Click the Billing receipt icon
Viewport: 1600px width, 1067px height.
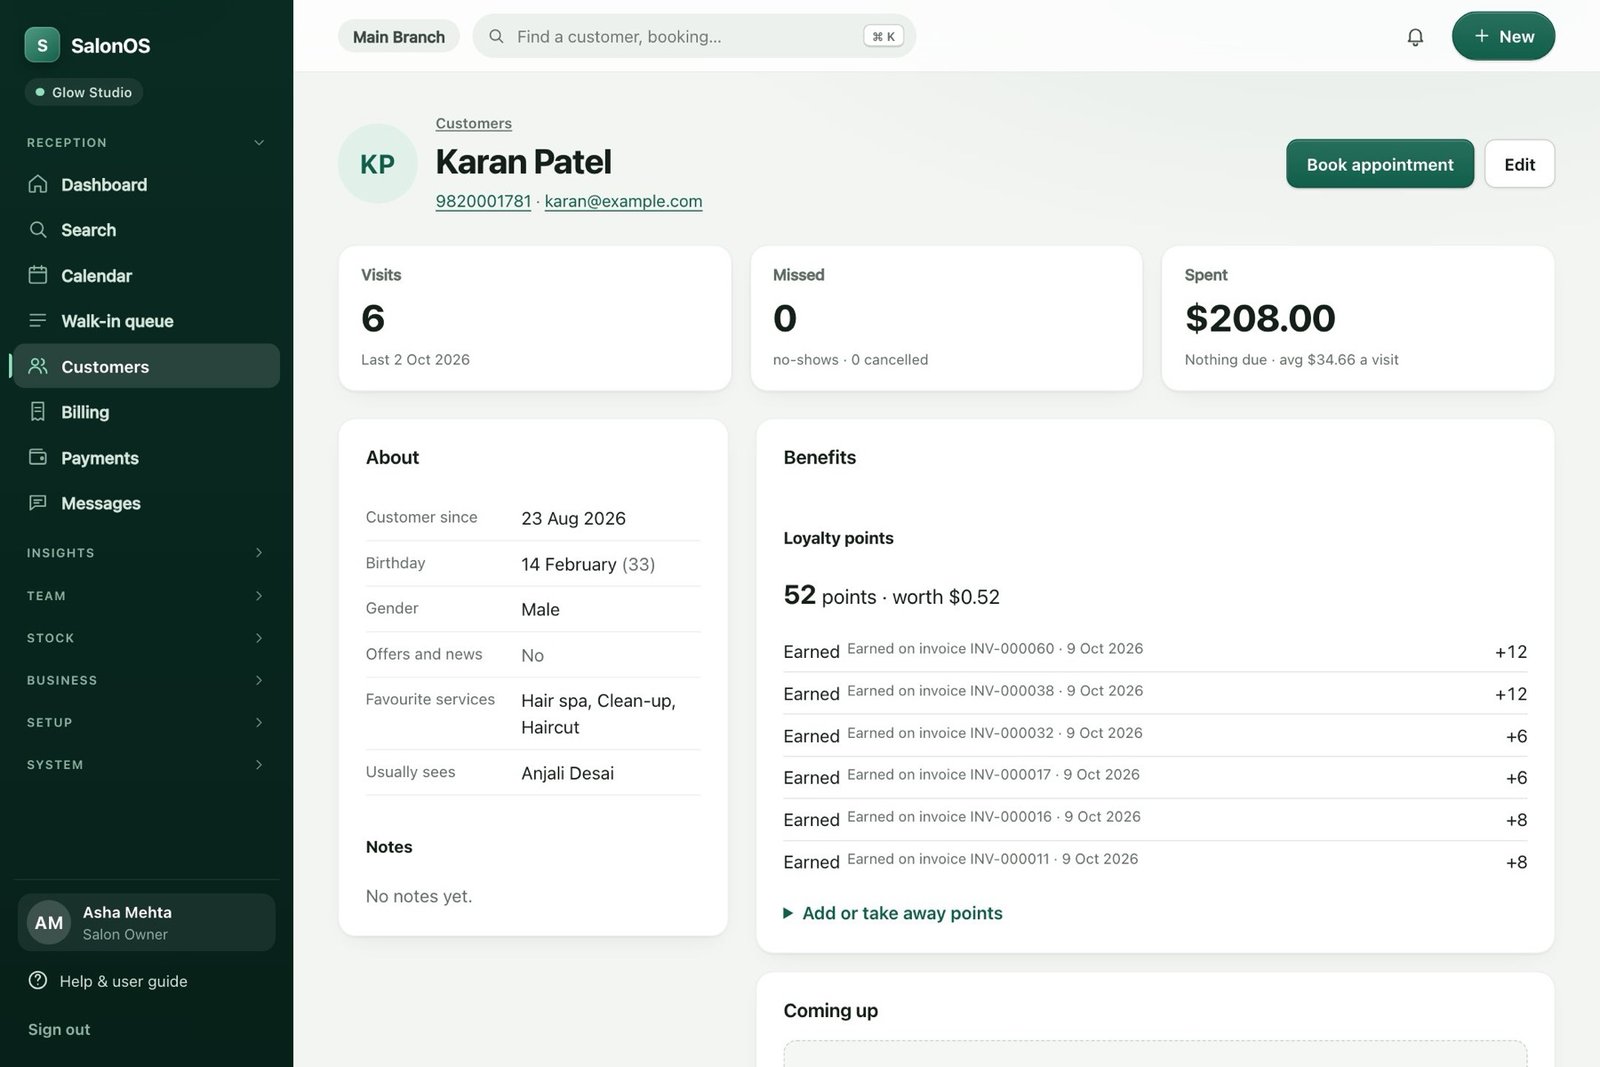pyautogui.click(x=38, y=412)
